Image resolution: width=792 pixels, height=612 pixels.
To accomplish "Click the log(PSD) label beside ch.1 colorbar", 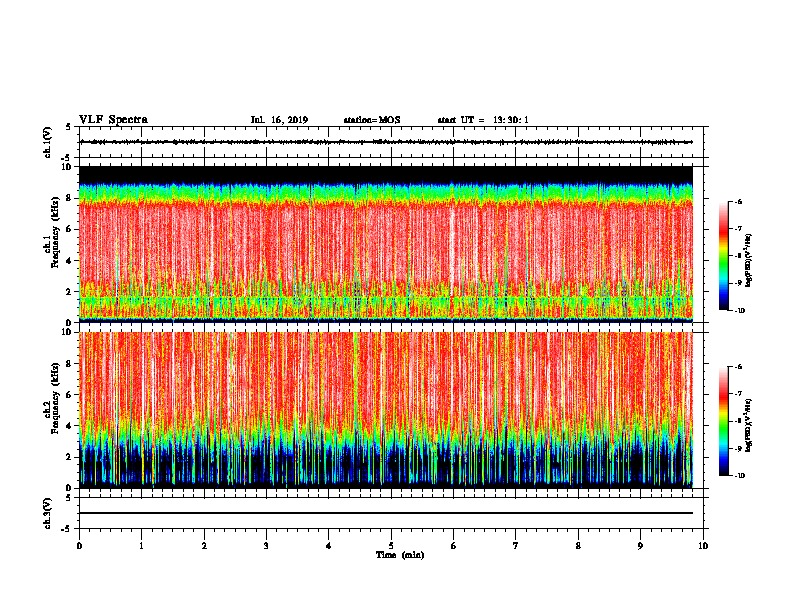I will tap(749, 260).
